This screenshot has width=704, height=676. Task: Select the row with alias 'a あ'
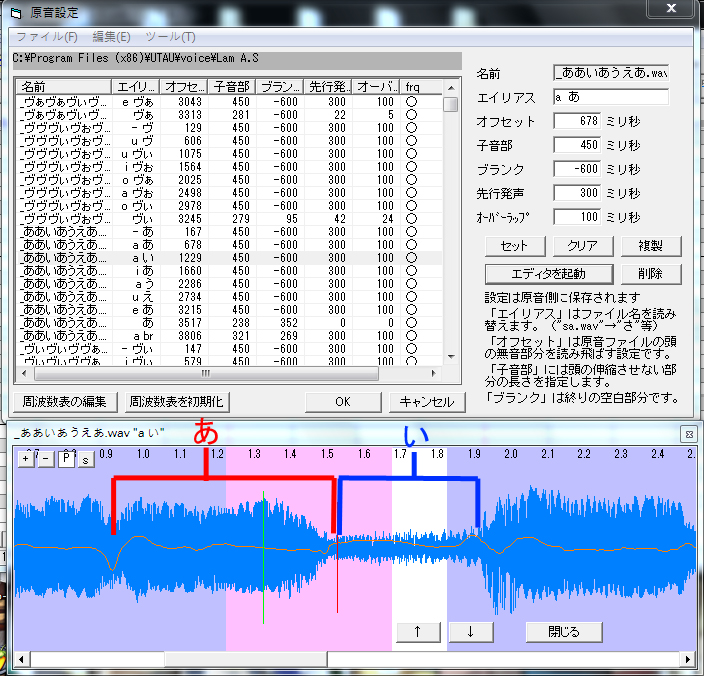pyautogui.click(x=229, y=245)
